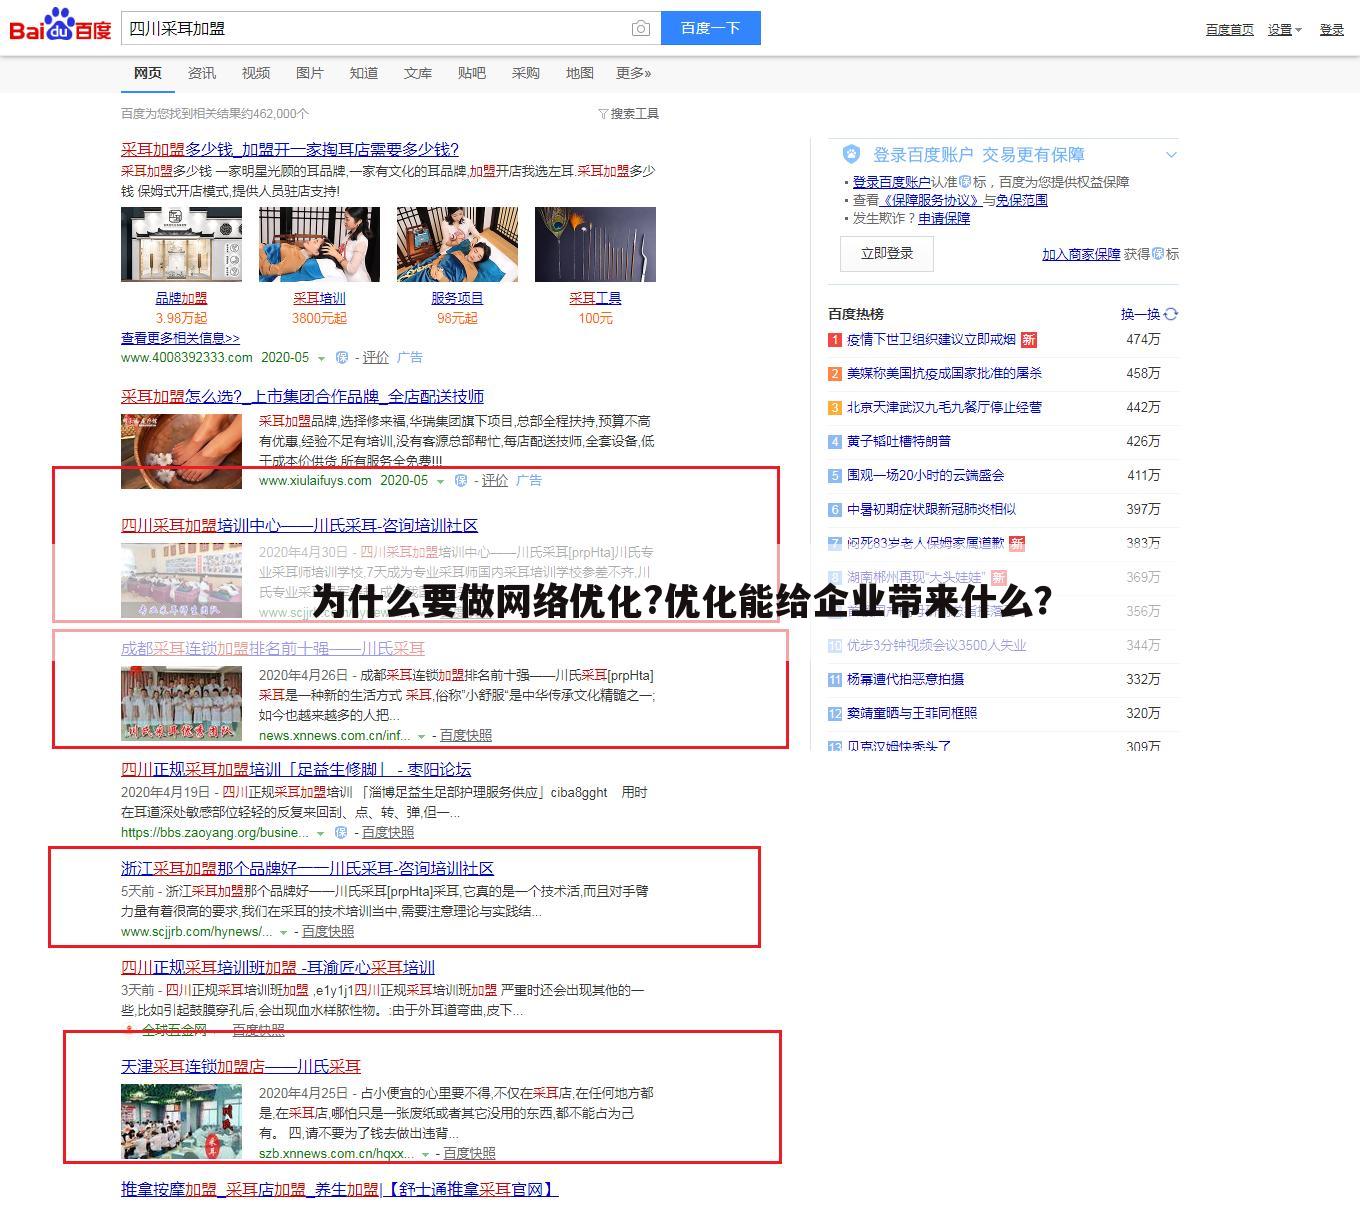
Task: Switch to the 视频 tab
Action: click(256, 72)
